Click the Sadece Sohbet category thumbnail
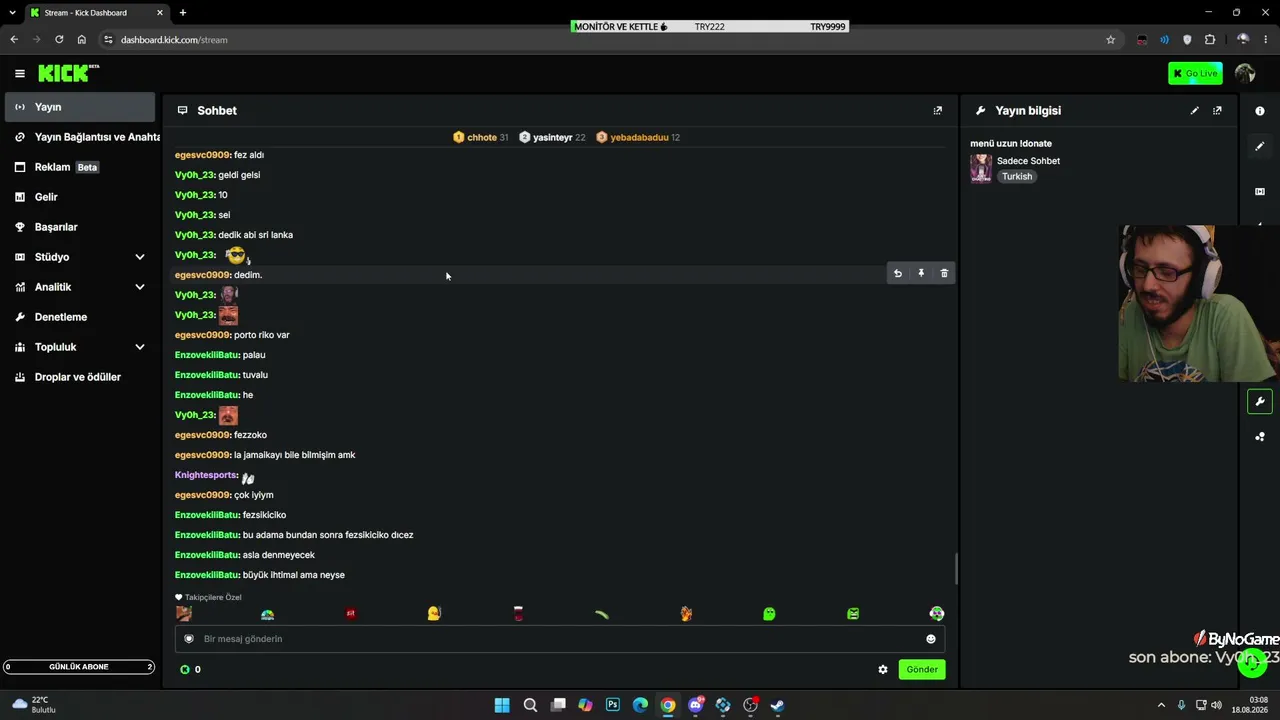 tap(981, 169)
